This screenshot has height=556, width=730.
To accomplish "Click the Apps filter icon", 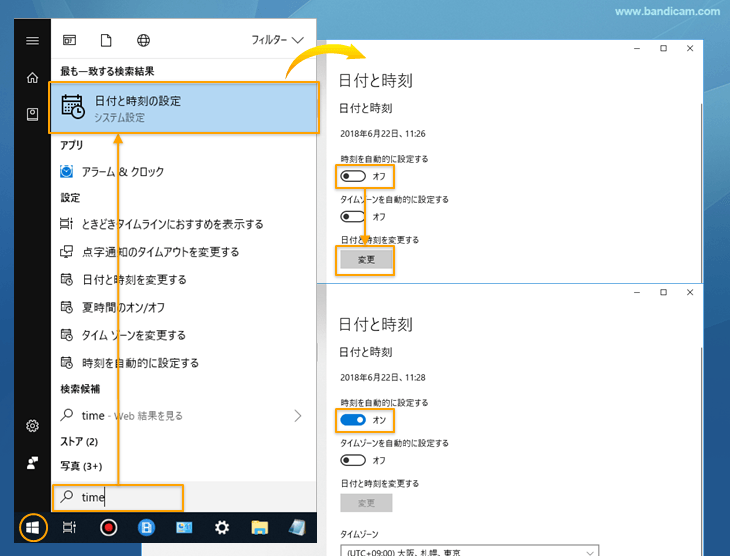I will pos(70,41).
